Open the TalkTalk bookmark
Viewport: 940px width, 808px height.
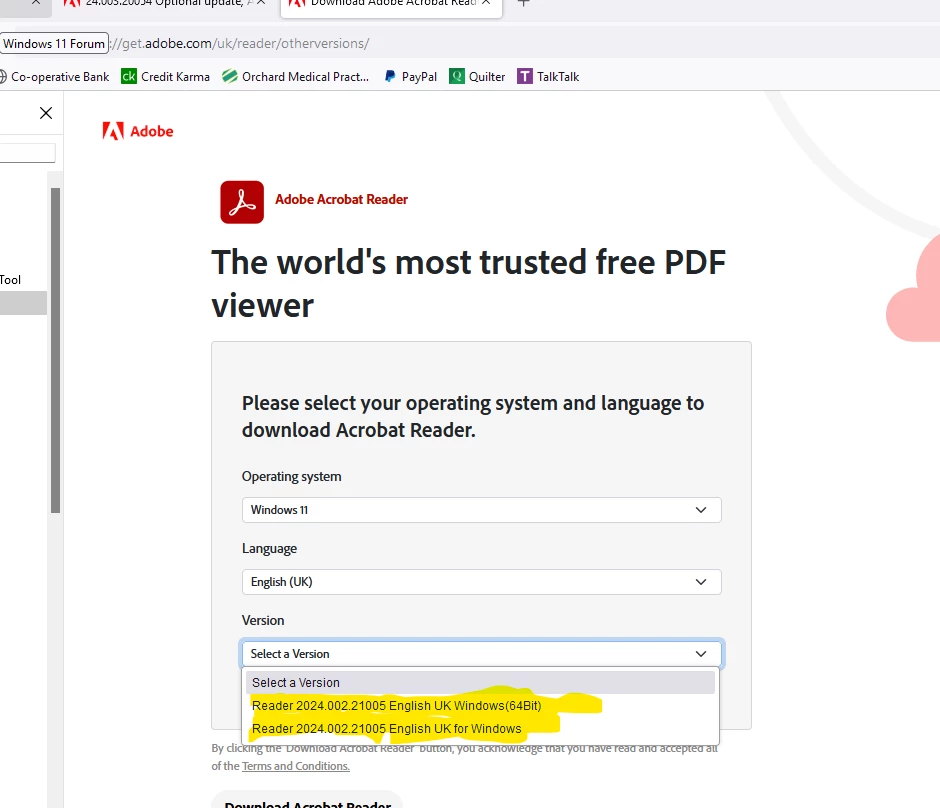tap(548, 77)
